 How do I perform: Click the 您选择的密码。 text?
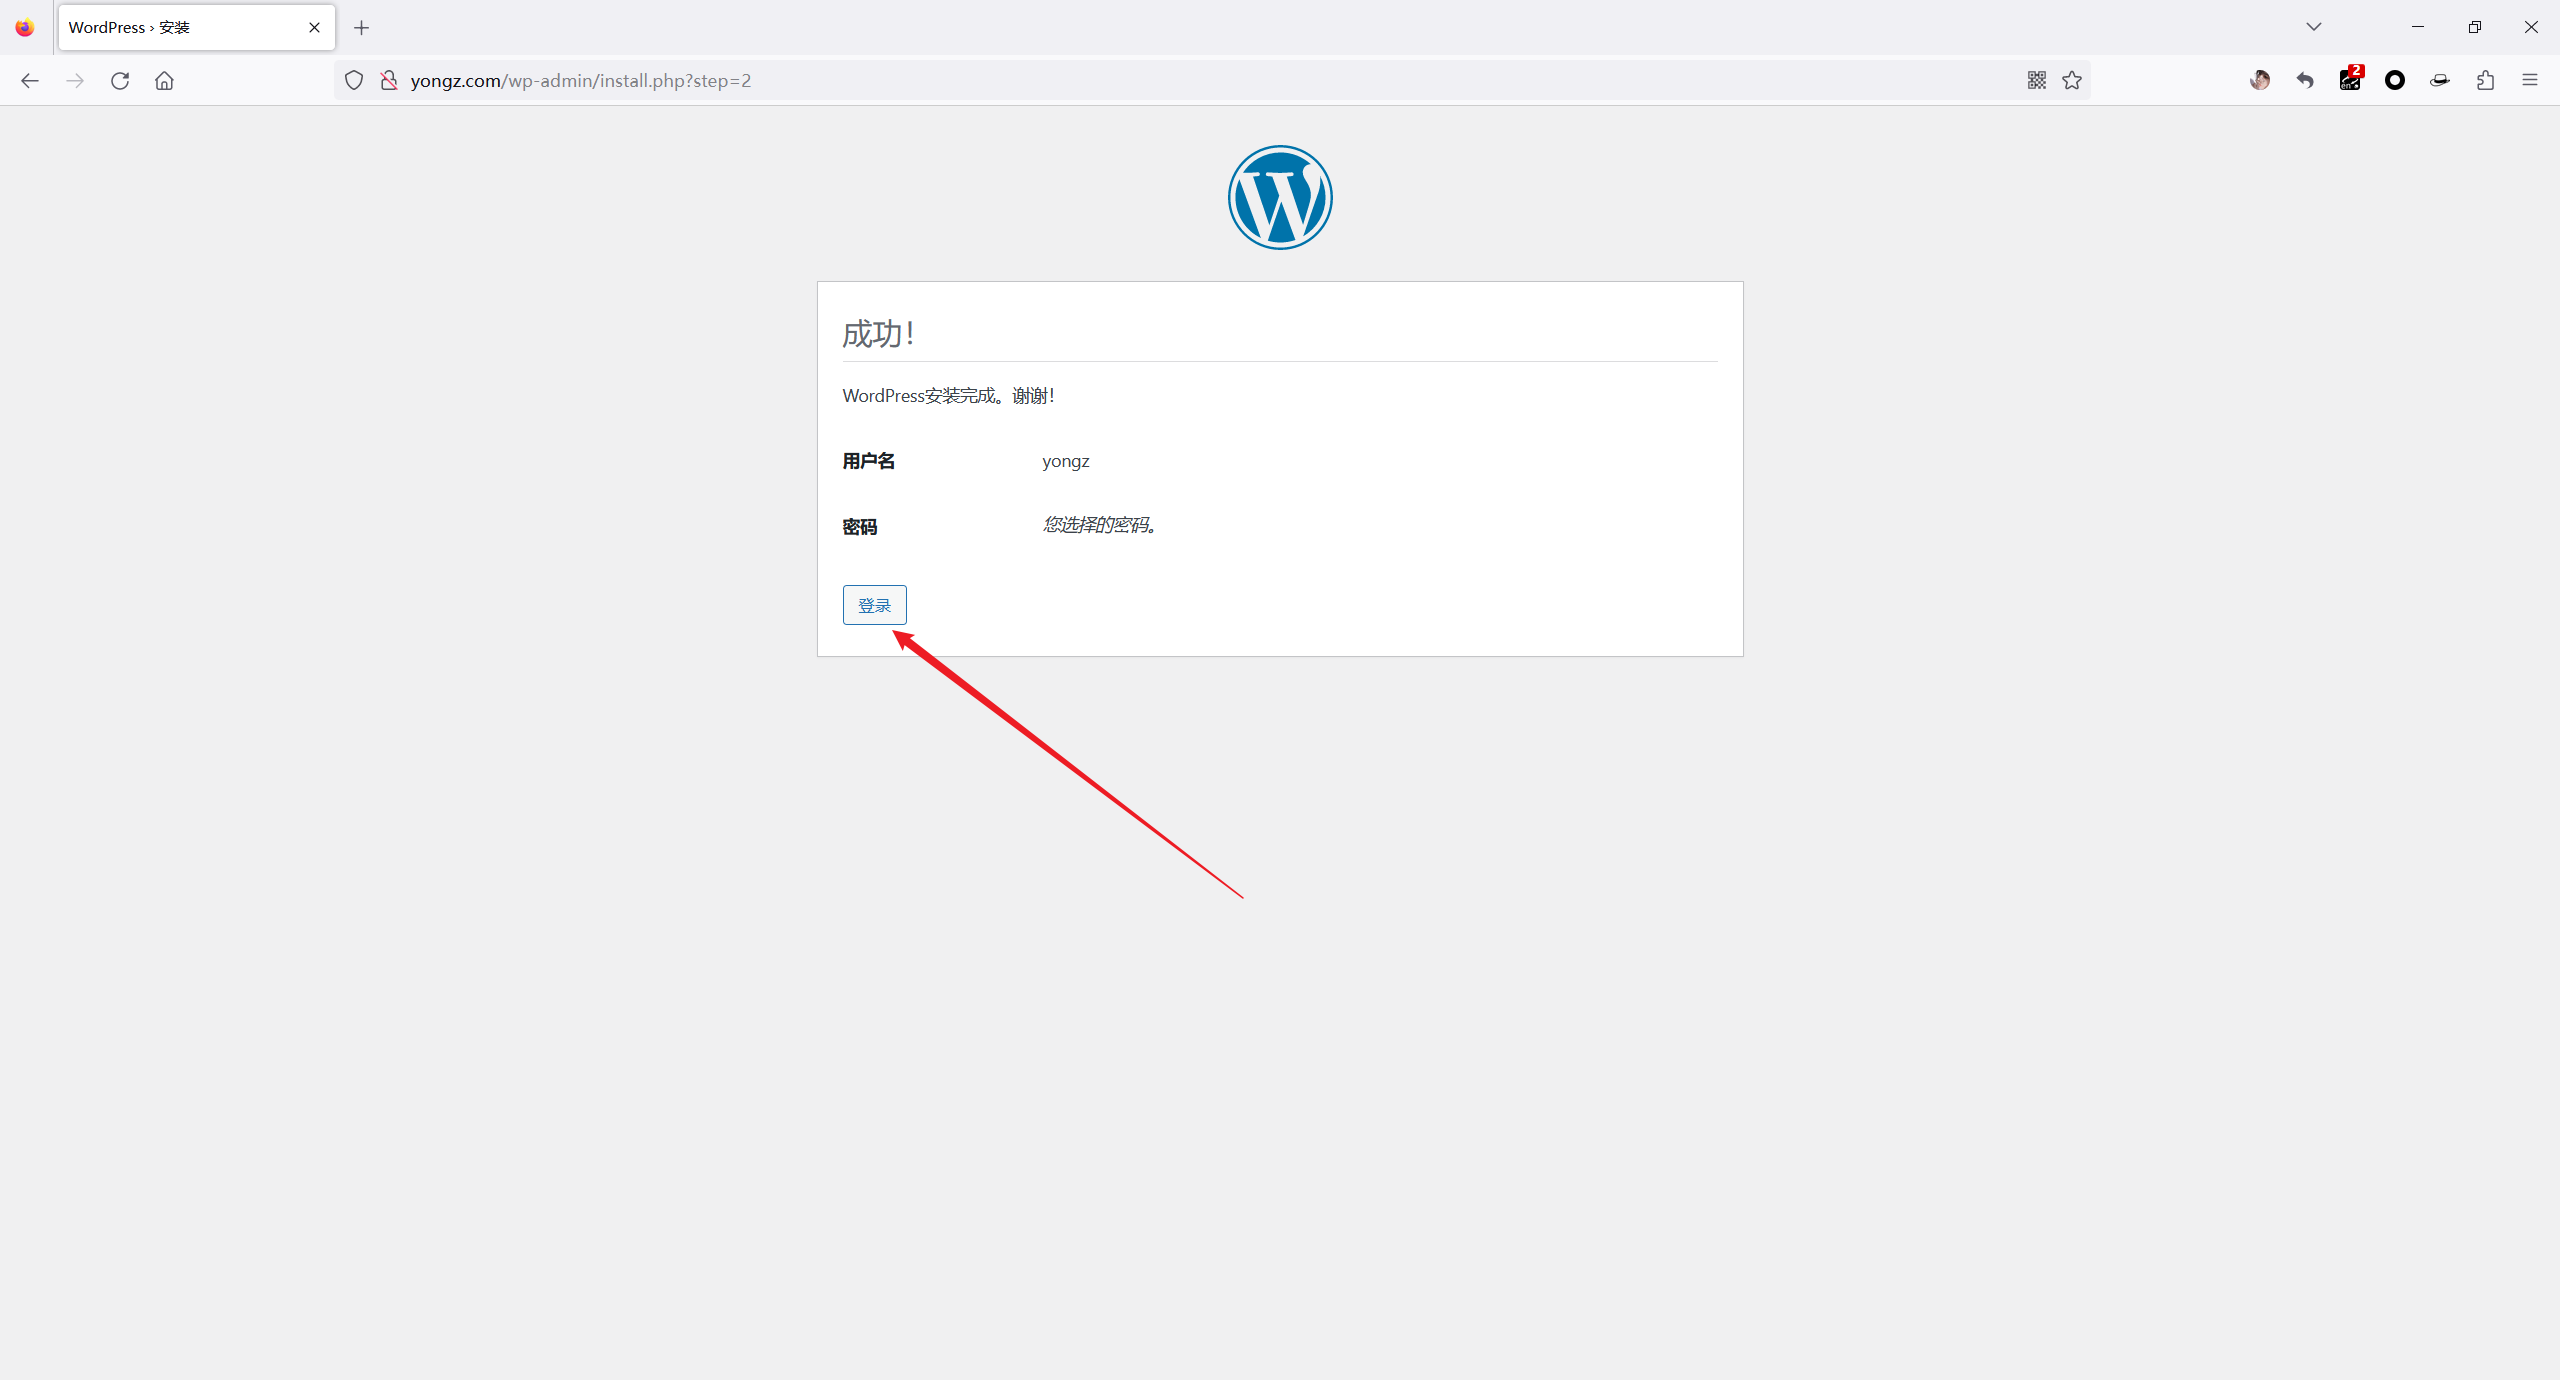pos(1100,525)
